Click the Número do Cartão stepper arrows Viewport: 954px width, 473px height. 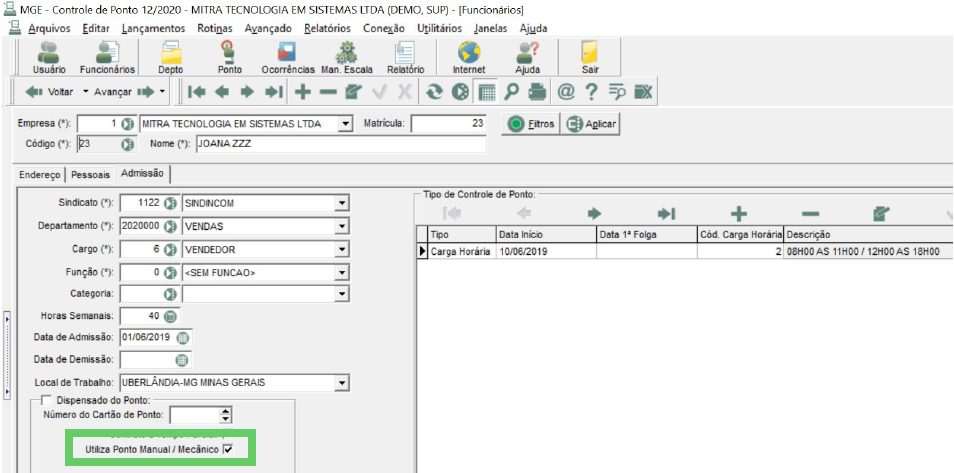click(226, 416)
